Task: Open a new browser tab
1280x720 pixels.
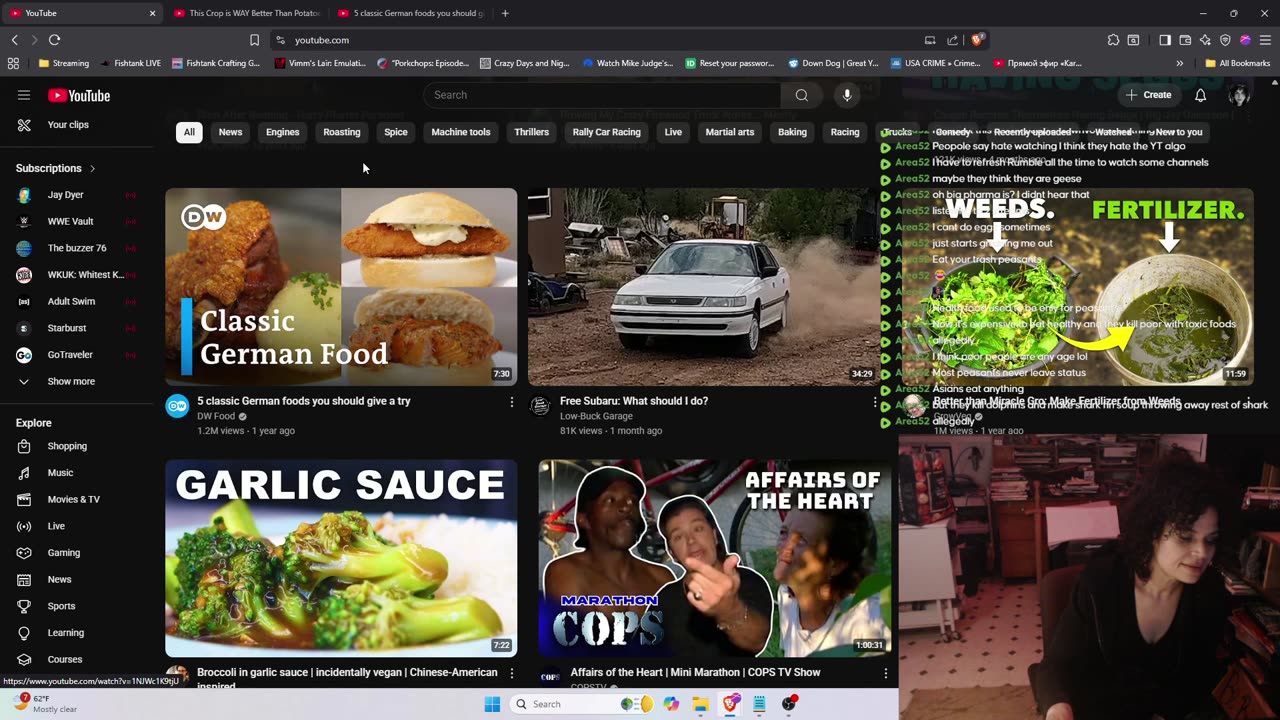Action: click(x=505, y=13)
